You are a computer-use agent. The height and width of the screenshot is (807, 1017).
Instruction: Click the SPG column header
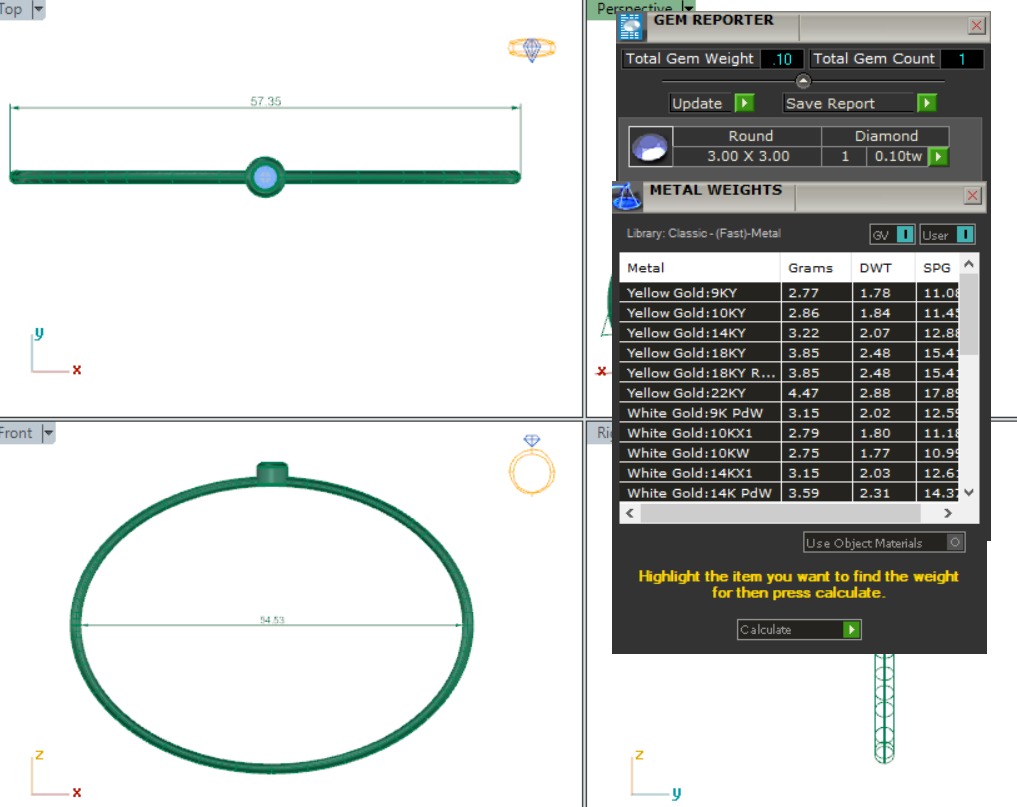point(937,268)
